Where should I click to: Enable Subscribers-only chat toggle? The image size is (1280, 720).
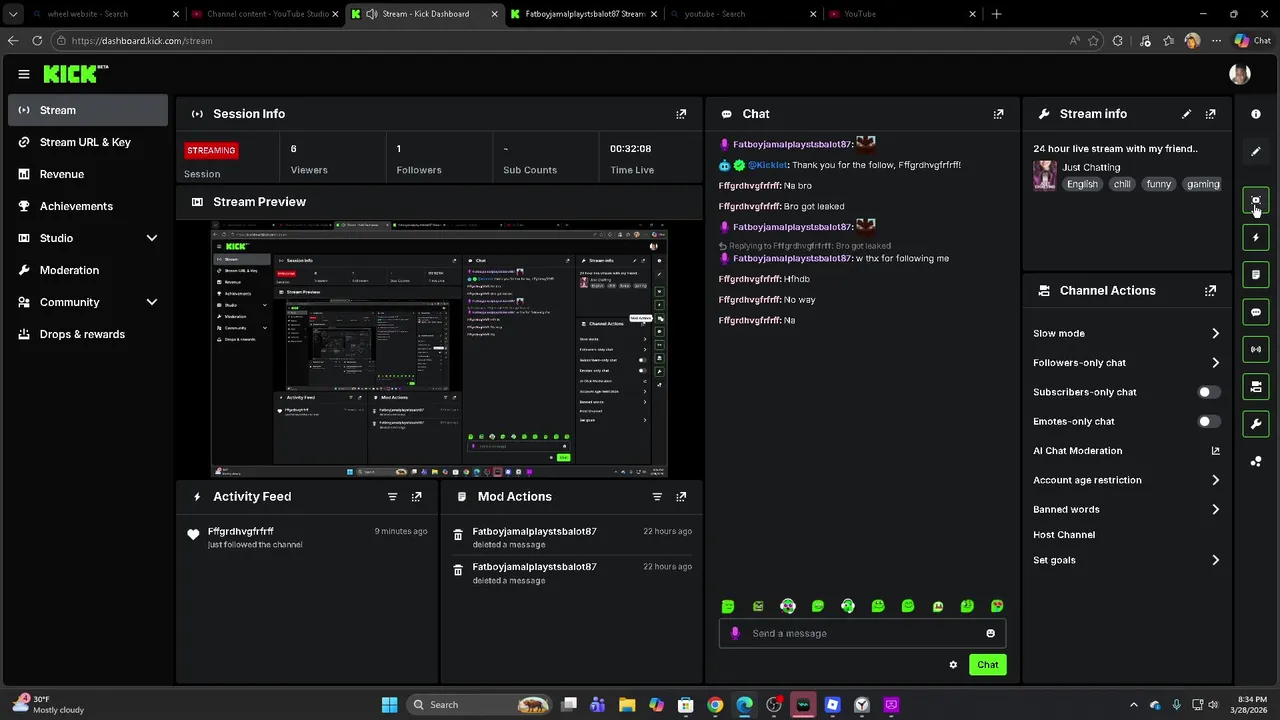pos(1209,392)
